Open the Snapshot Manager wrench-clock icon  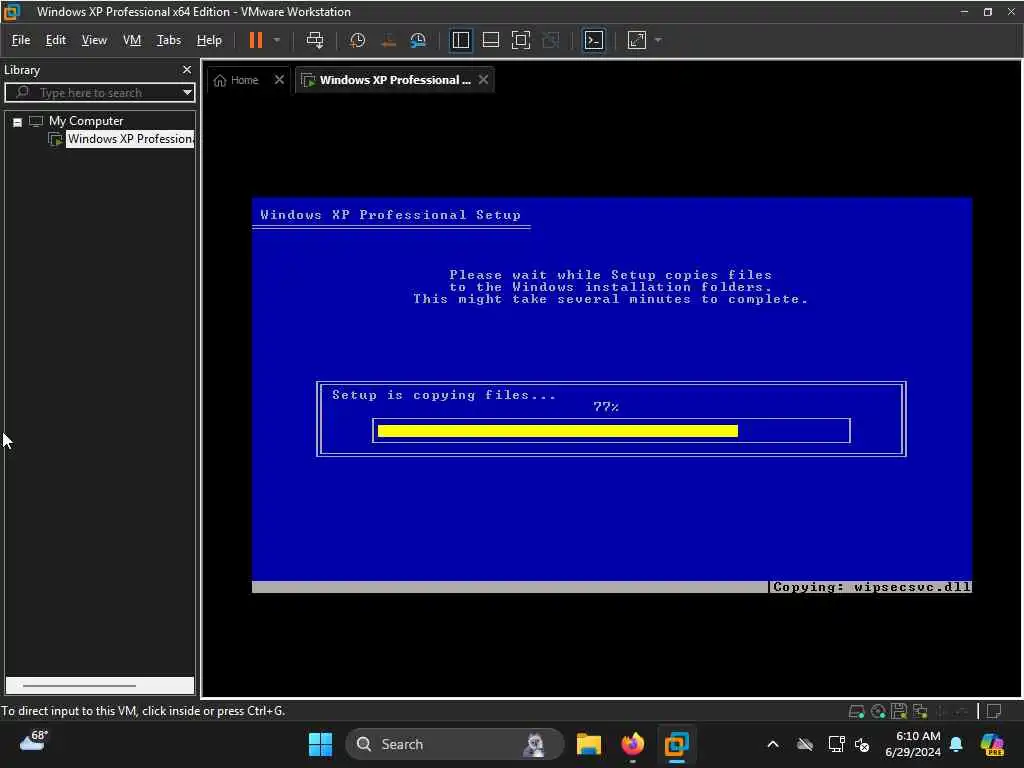tap(418, 40)
